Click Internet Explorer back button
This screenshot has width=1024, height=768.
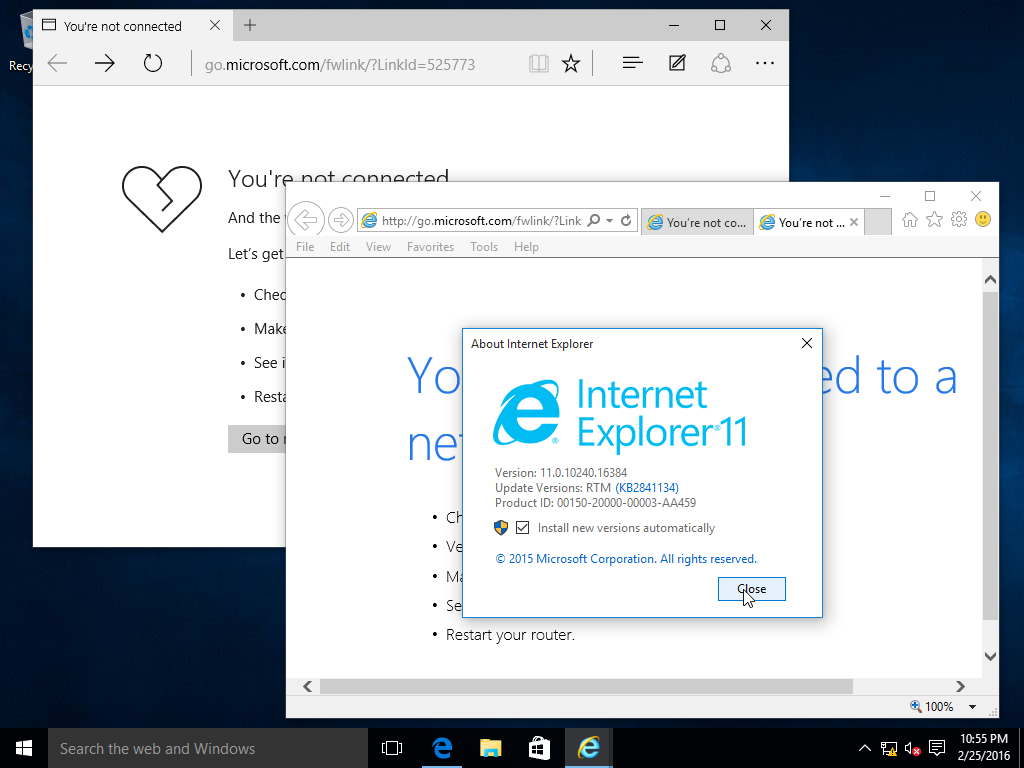click(306, 220)
